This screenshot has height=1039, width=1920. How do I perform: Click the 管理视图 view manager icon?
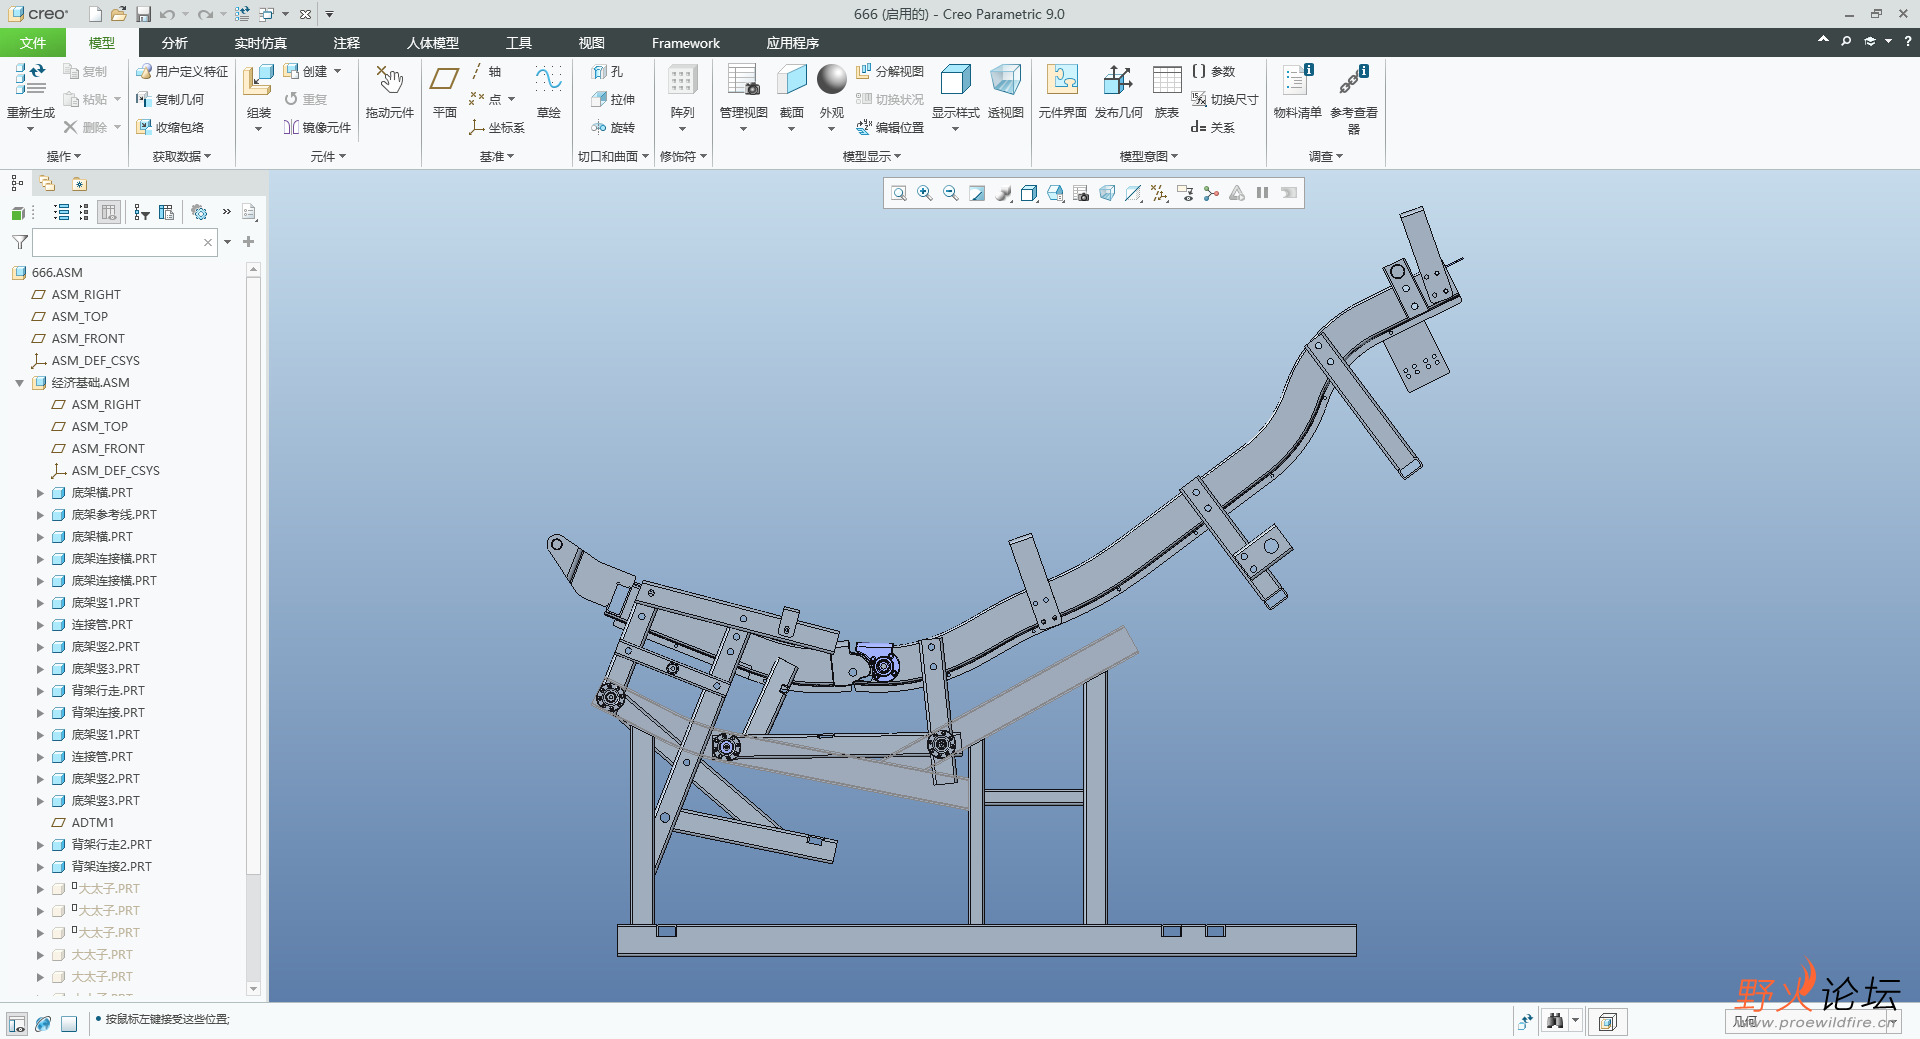point(743,90)
